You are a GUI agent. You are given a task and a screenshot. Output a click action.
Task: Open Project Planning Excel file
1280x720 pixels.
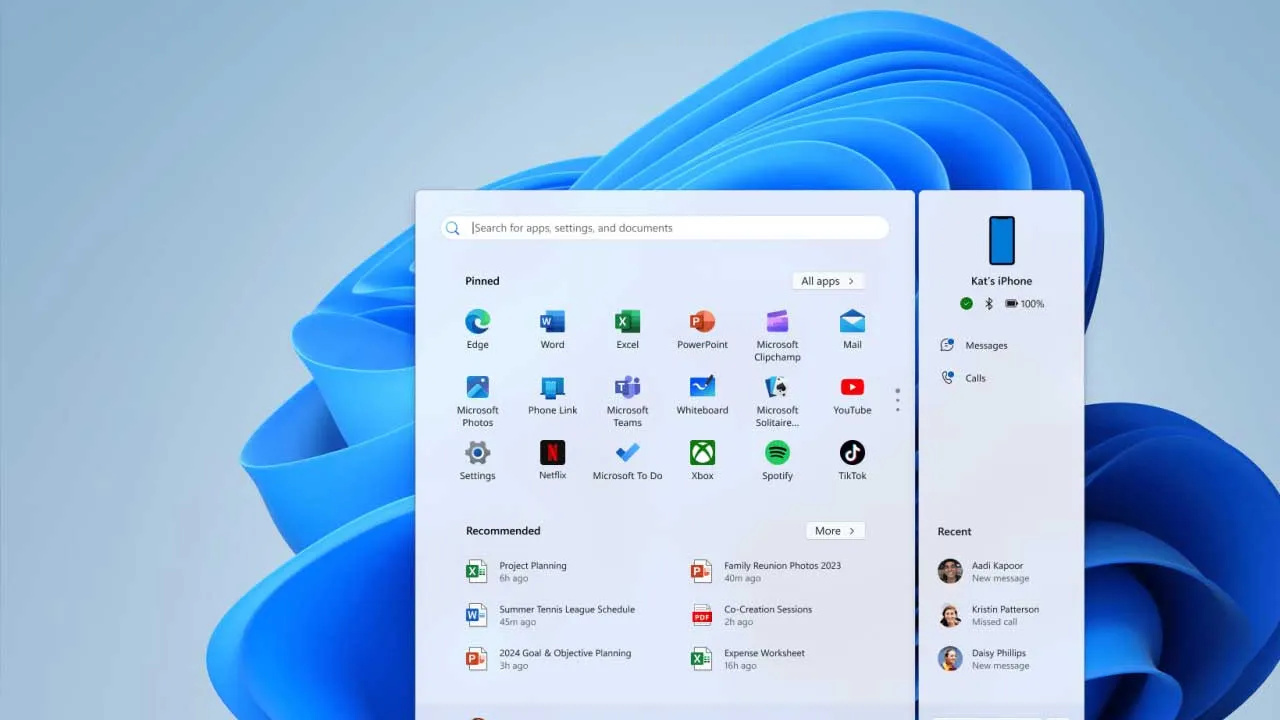point(517,572)
